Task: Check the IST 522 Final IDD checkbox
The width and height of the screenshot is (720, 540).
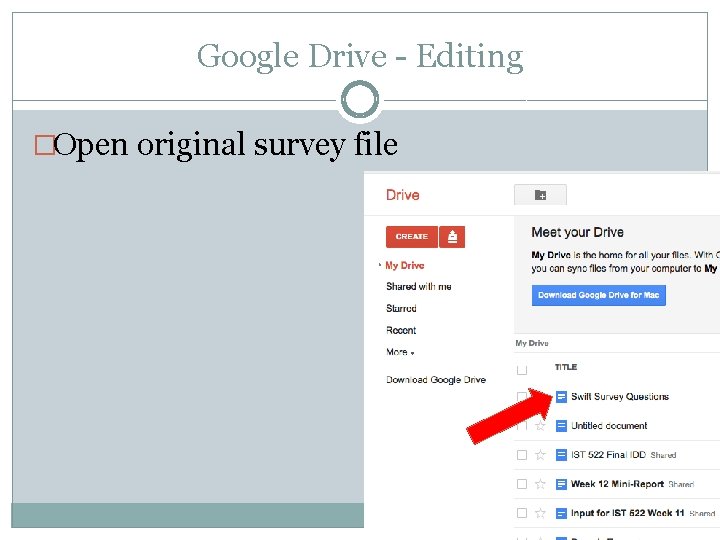Action: point(522,455)
